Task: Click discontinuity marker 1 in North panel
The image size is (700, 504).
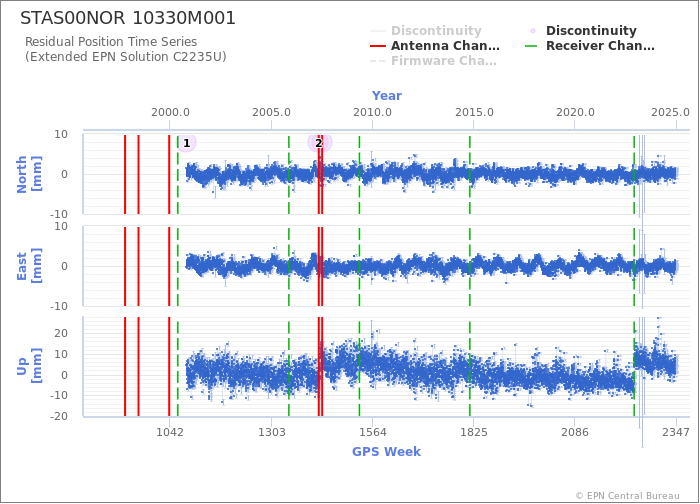Action: point(187,143)
